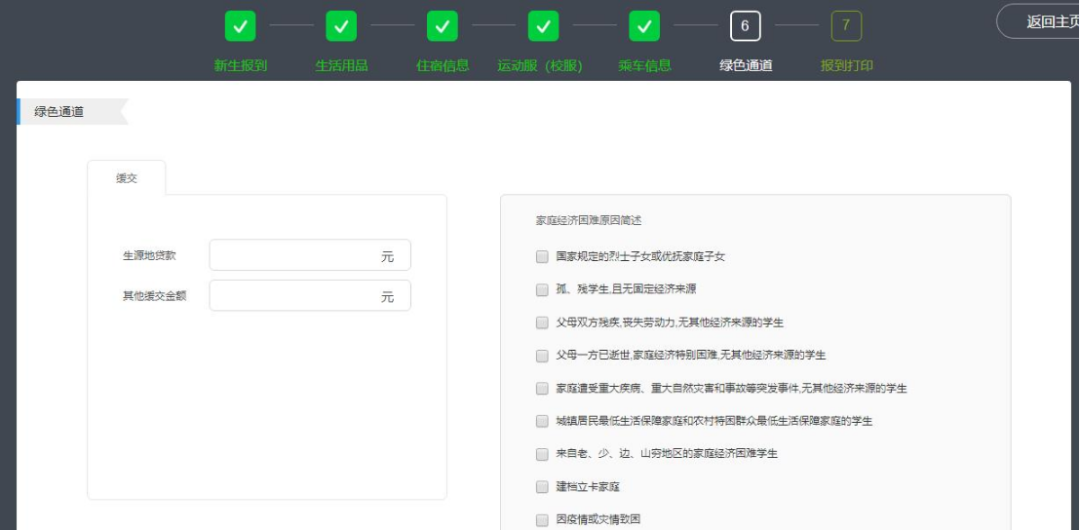1080x530 pixels.
Task: Go to step 7 报到打印 number icon
Action: click(846, 27)
